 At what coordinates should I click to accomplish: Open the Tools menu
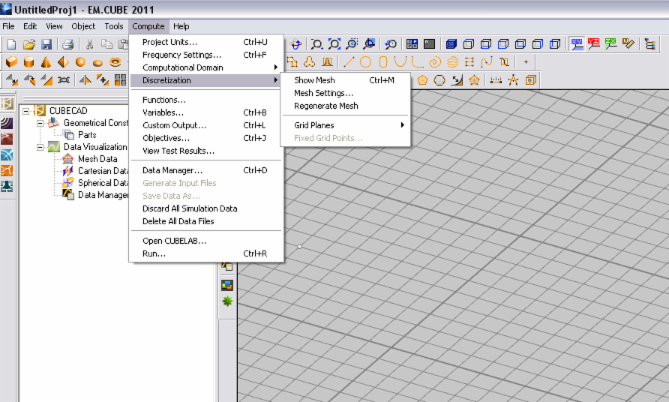coord(114,25)
